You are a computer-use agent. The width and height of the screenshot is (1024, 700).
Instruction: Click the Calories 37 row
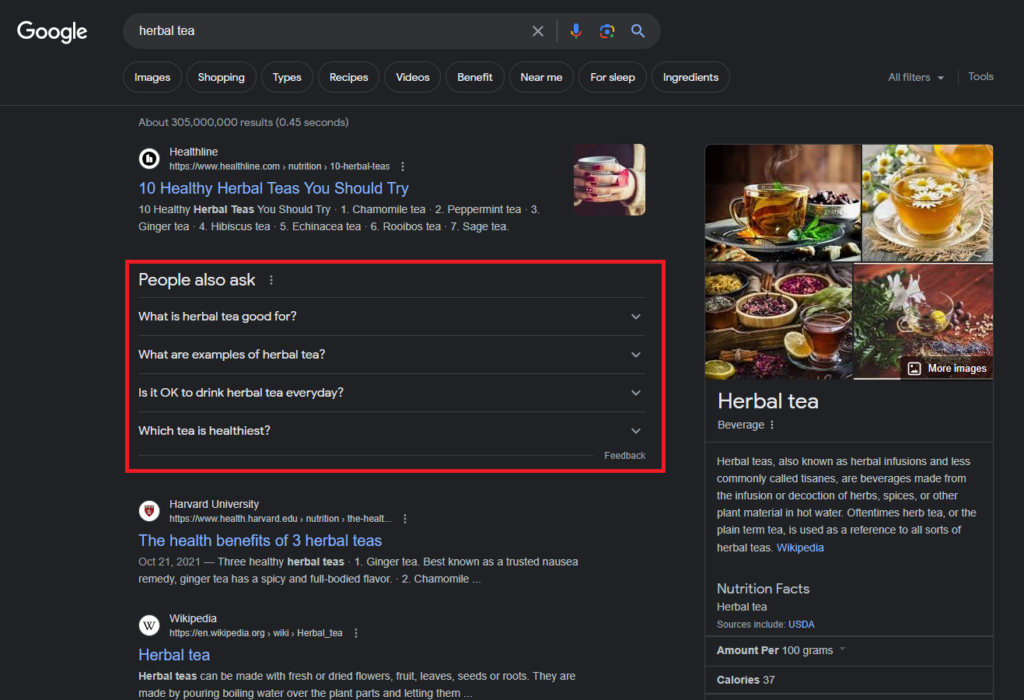pos(849,680)
